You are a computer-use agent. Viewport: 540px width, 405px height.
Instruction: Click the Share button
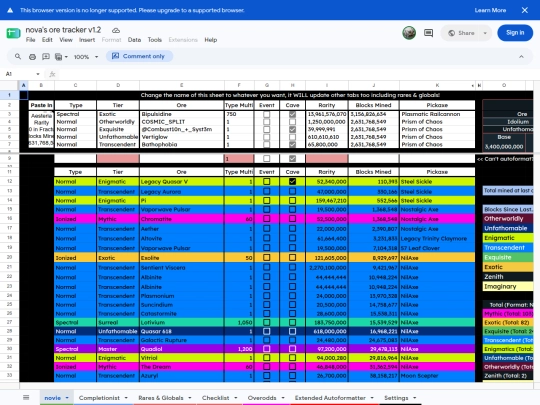[462, 33]
